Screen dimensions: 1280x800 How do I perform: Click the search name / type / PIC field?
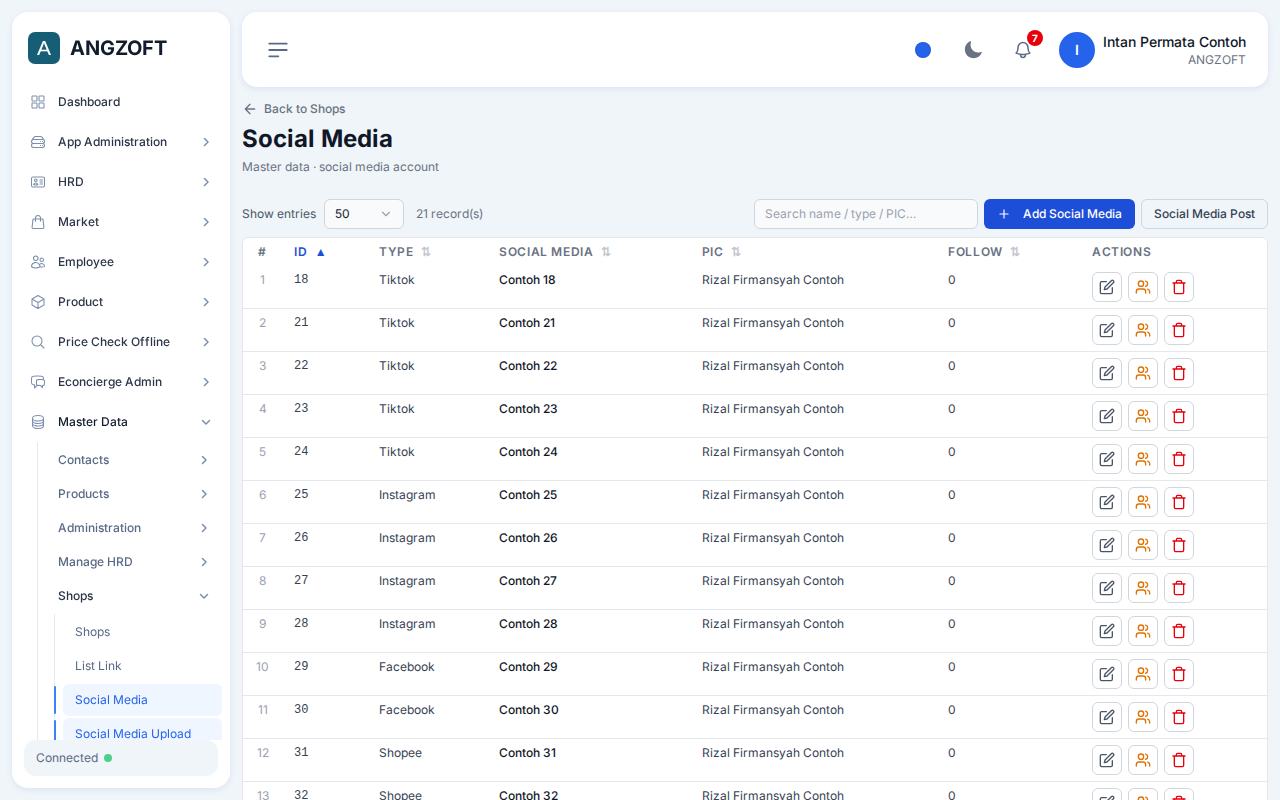pos(866,214)
